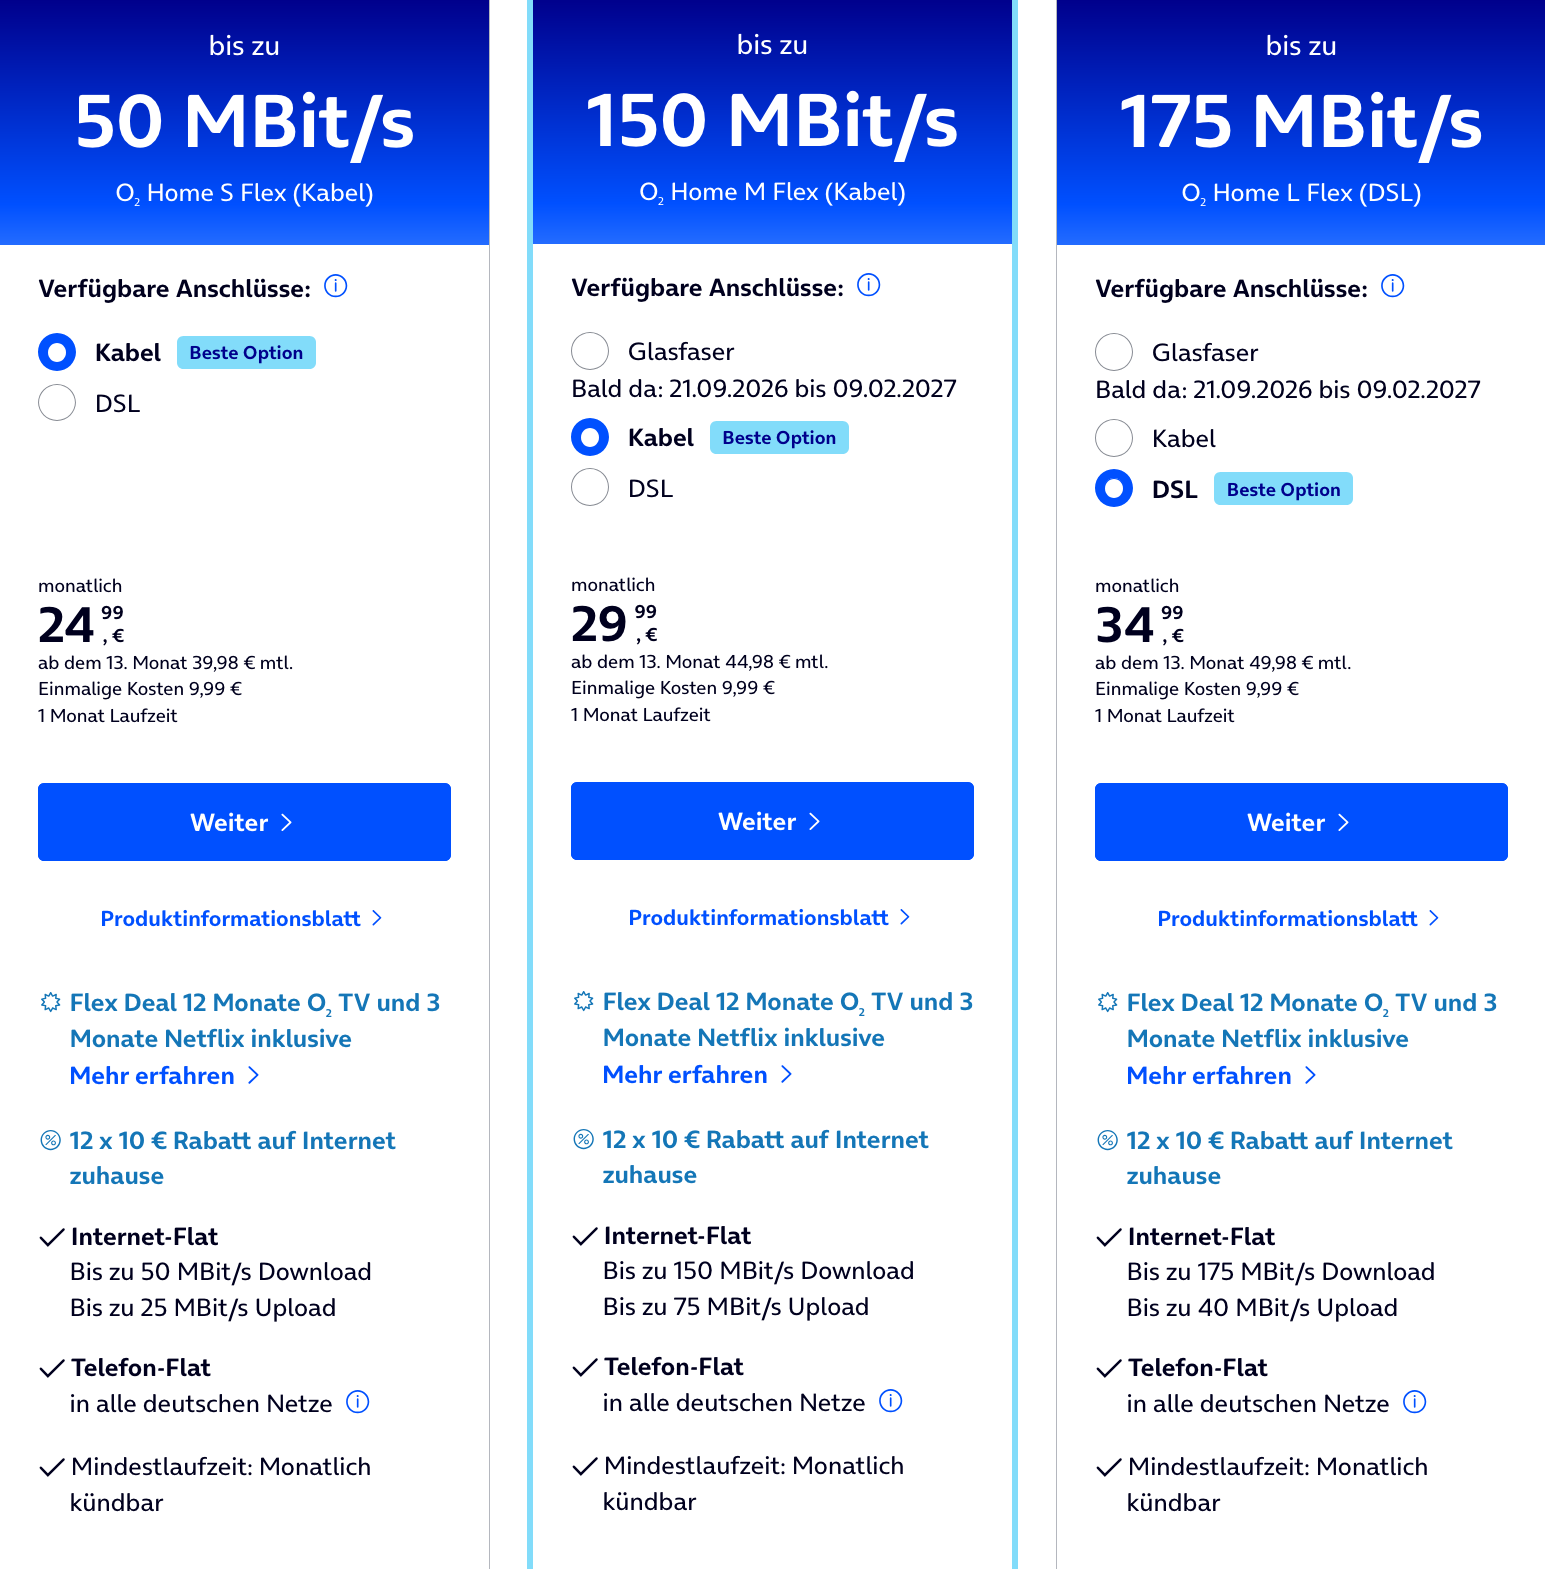
Task: Click info icon beside Verfügbare Anschlüsse, 50 MBit/s plan
Action: tap(336, 287)
